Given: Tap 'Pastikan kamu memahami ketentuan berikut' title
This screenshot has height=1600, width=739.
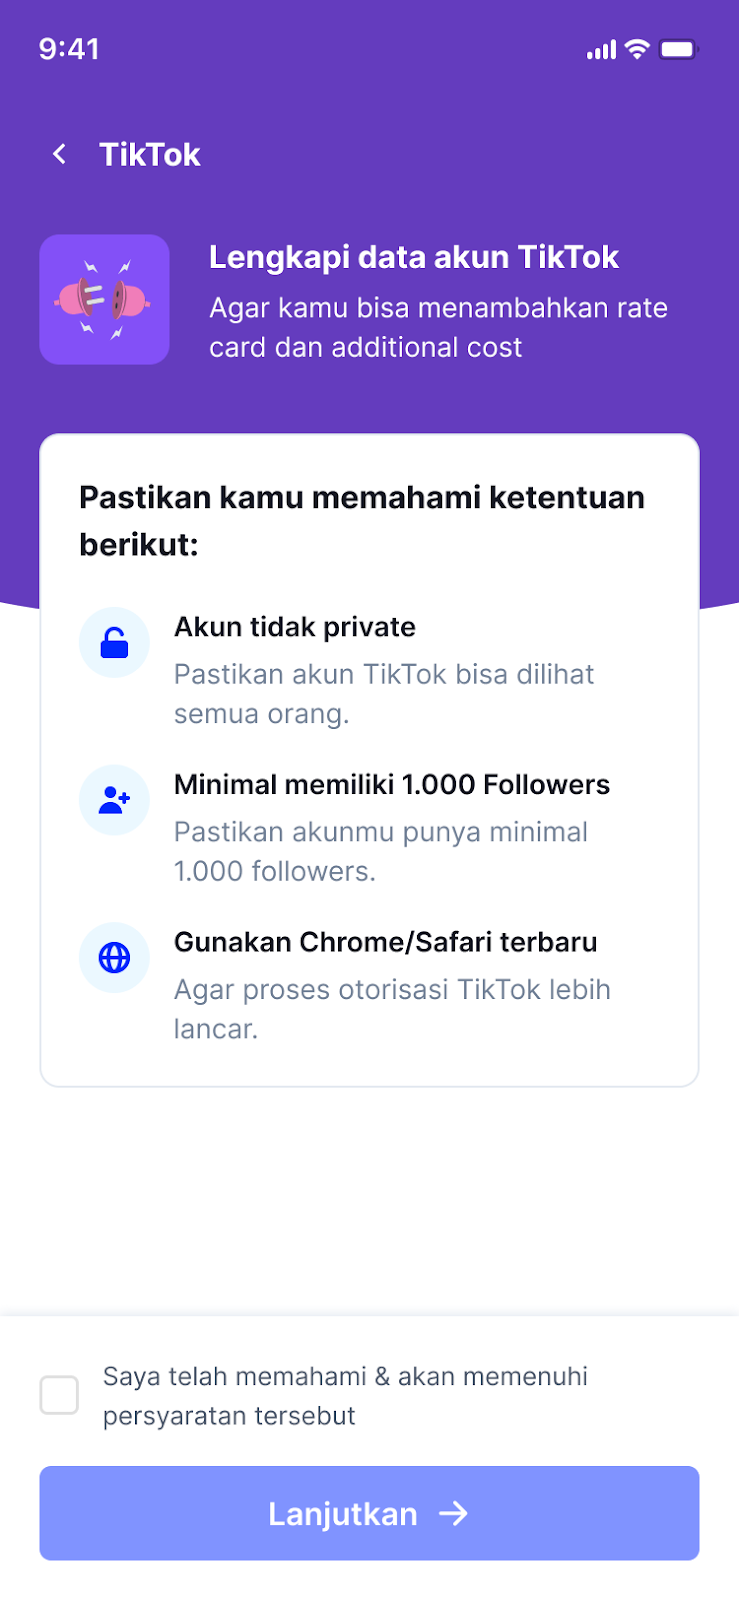Looking at the screenshot, I should [362, 520].
